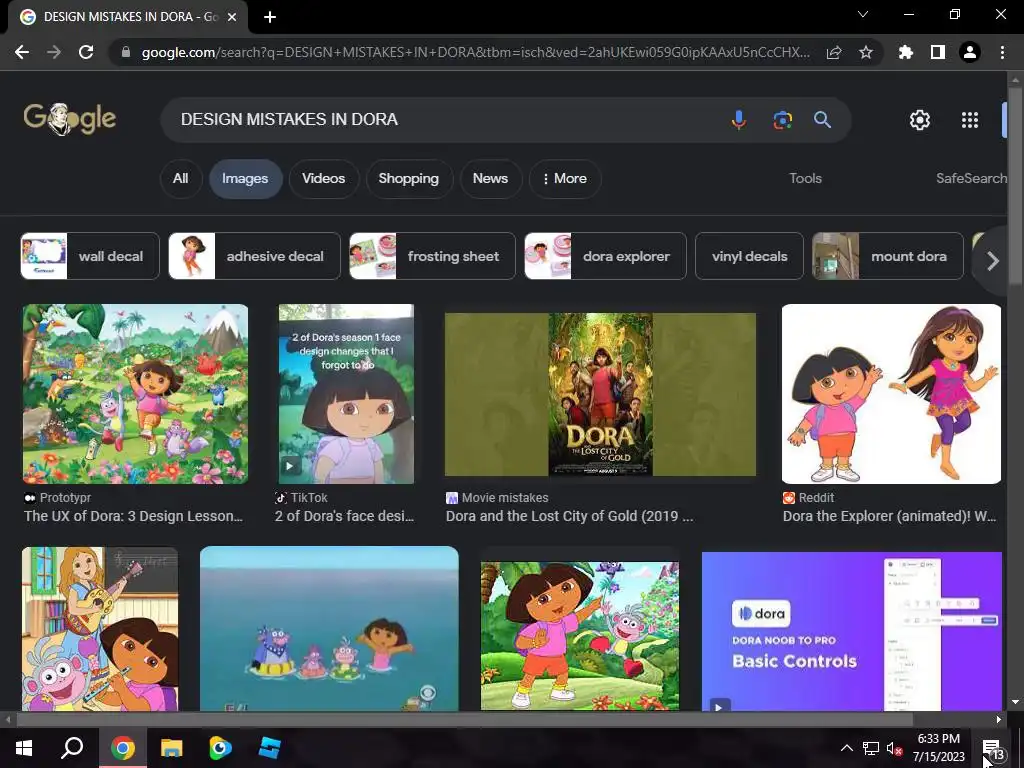Filter by dora explorer chip
The height and width of the screenshot is (768, 1024).
(605, 256)
